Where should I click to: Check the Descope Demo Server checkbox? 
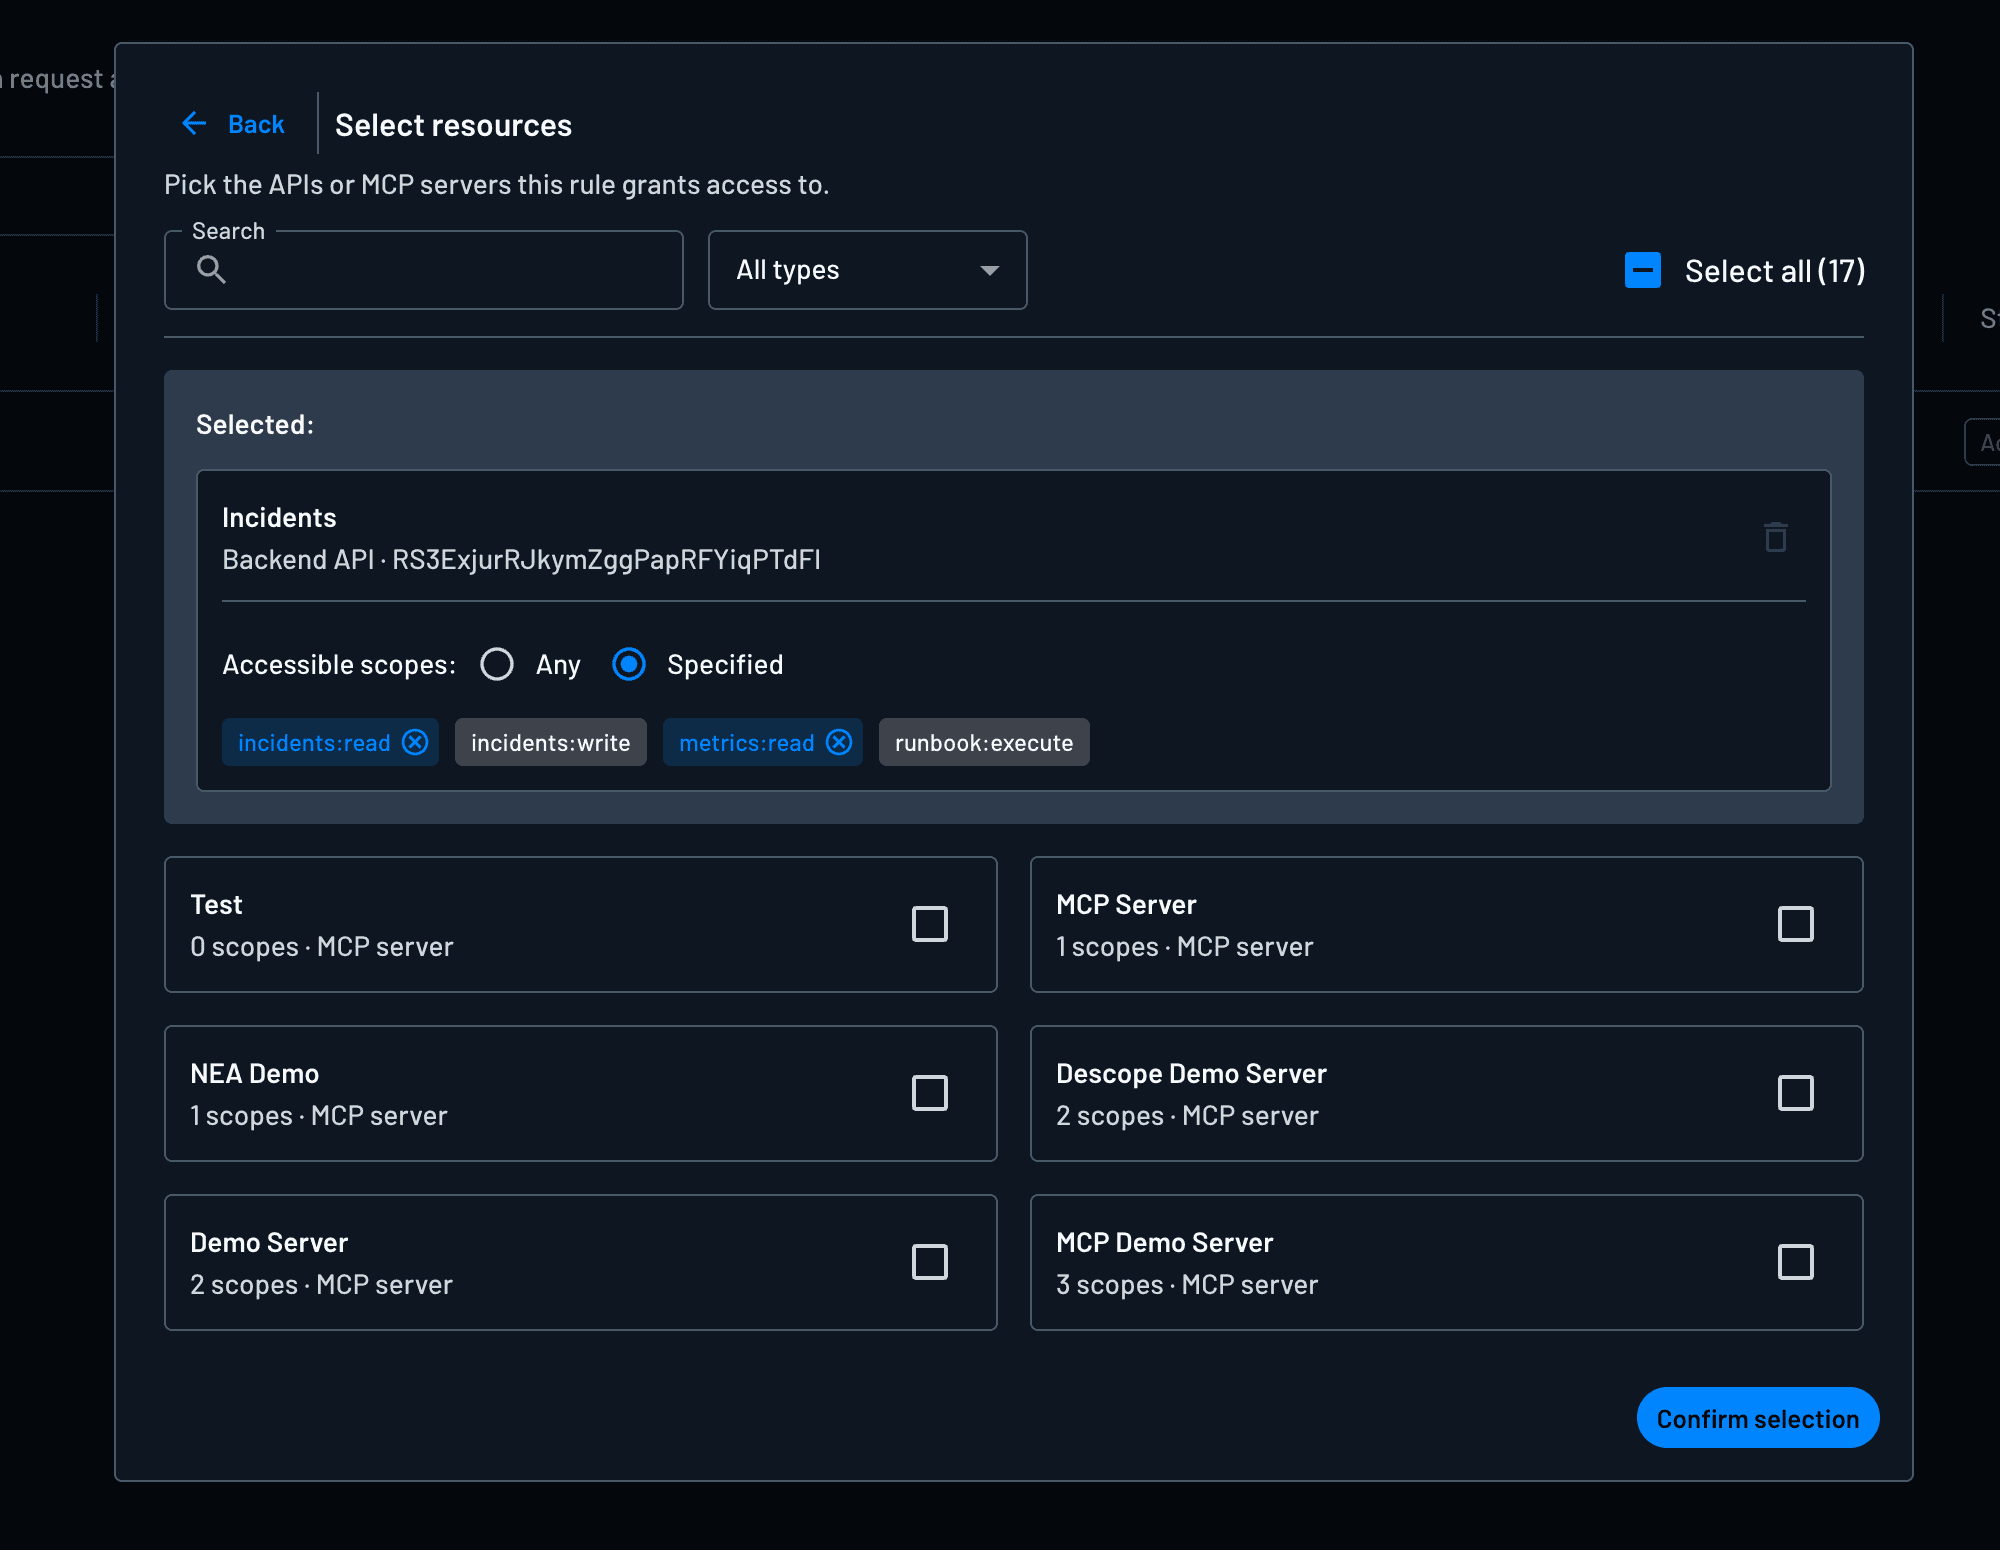coord(1796,1093)
